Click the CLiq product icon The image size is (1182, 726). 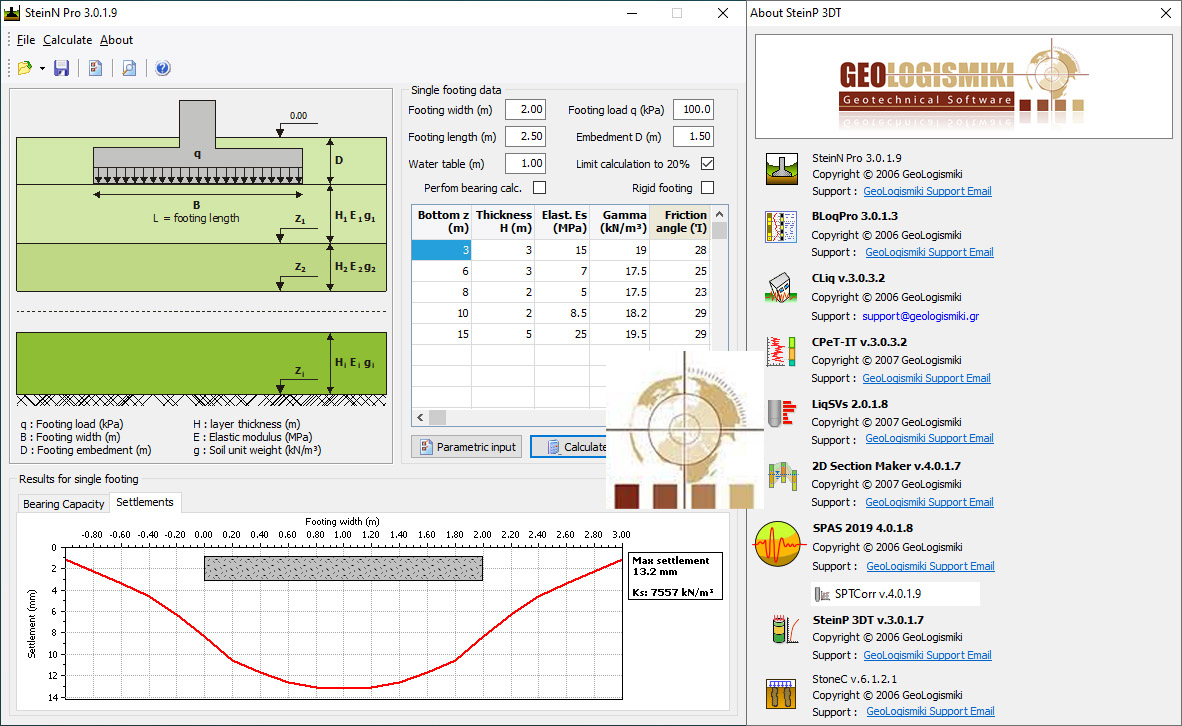(779, 288)
